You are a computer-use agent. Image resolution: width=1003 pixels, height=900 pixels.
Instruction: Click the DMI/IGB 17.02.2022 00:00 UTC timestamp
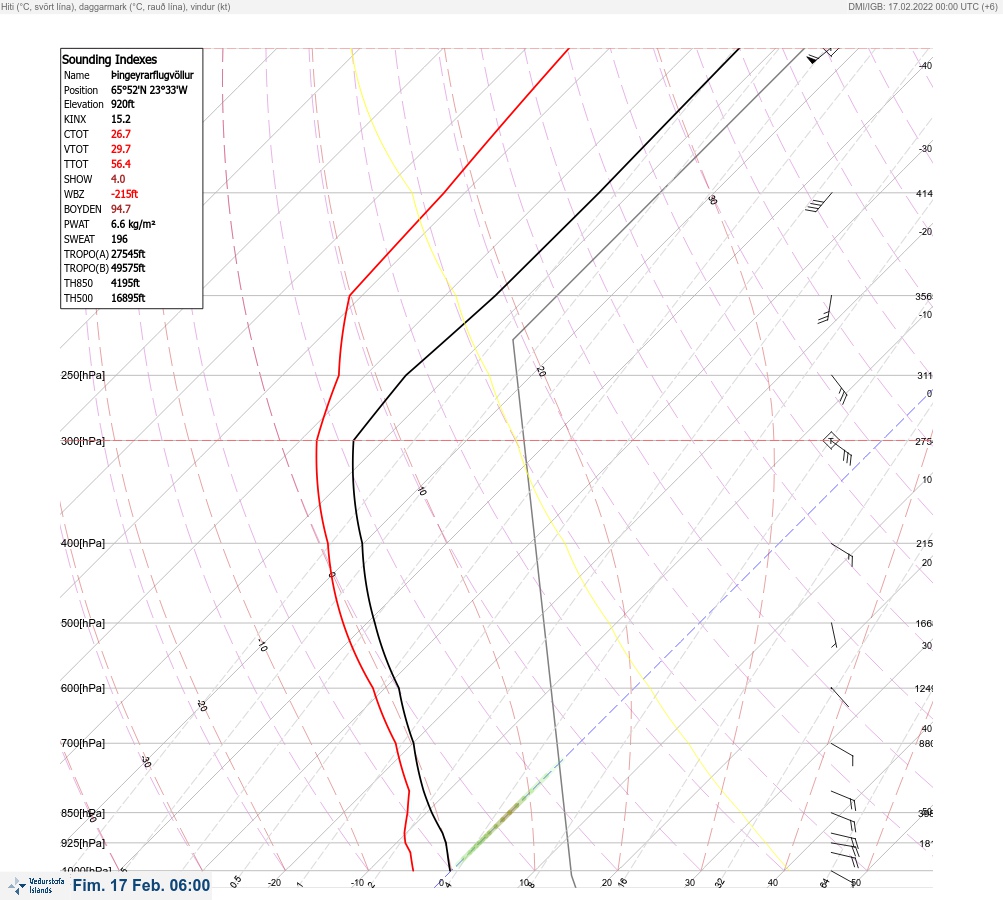coord(922,6)
